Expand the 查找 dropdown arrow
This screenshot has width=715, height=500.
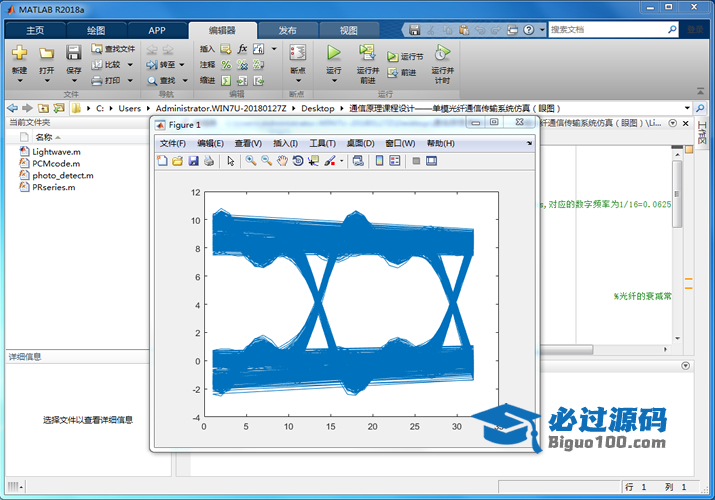(185, 81)
